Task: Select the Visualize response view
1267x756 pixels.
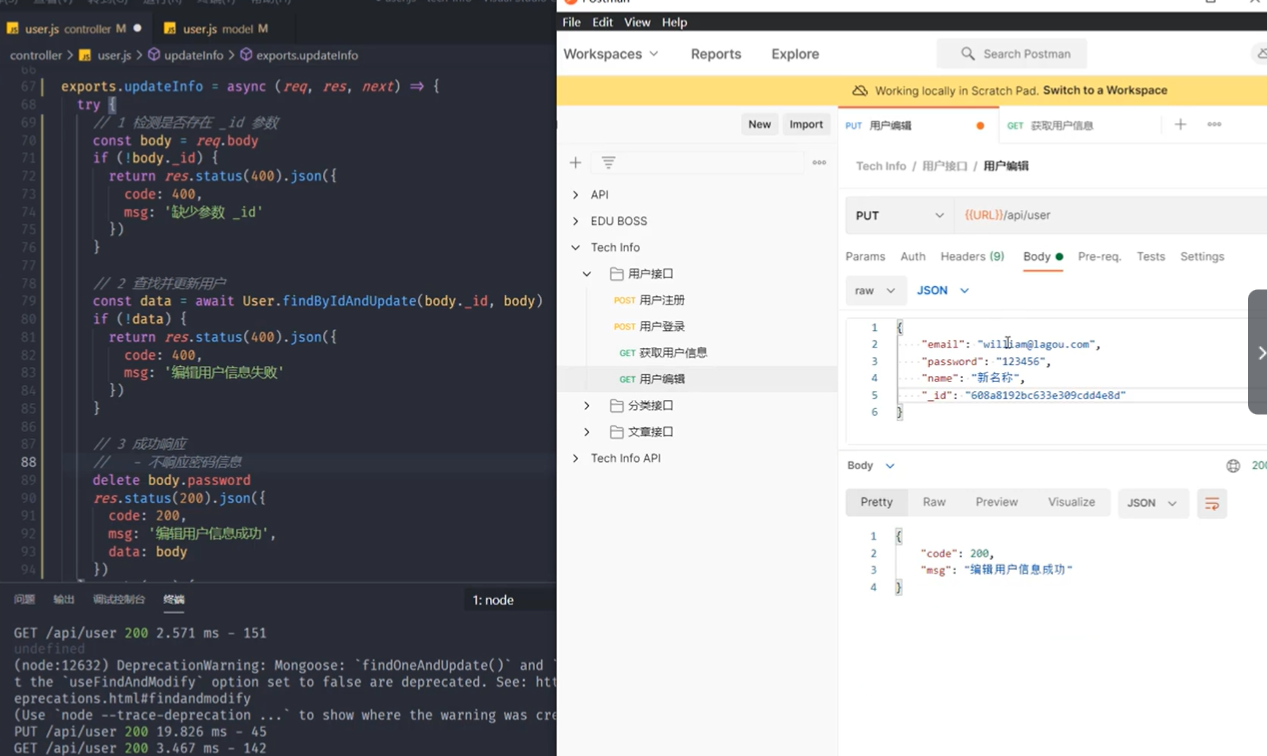Action: point(1071,502)
